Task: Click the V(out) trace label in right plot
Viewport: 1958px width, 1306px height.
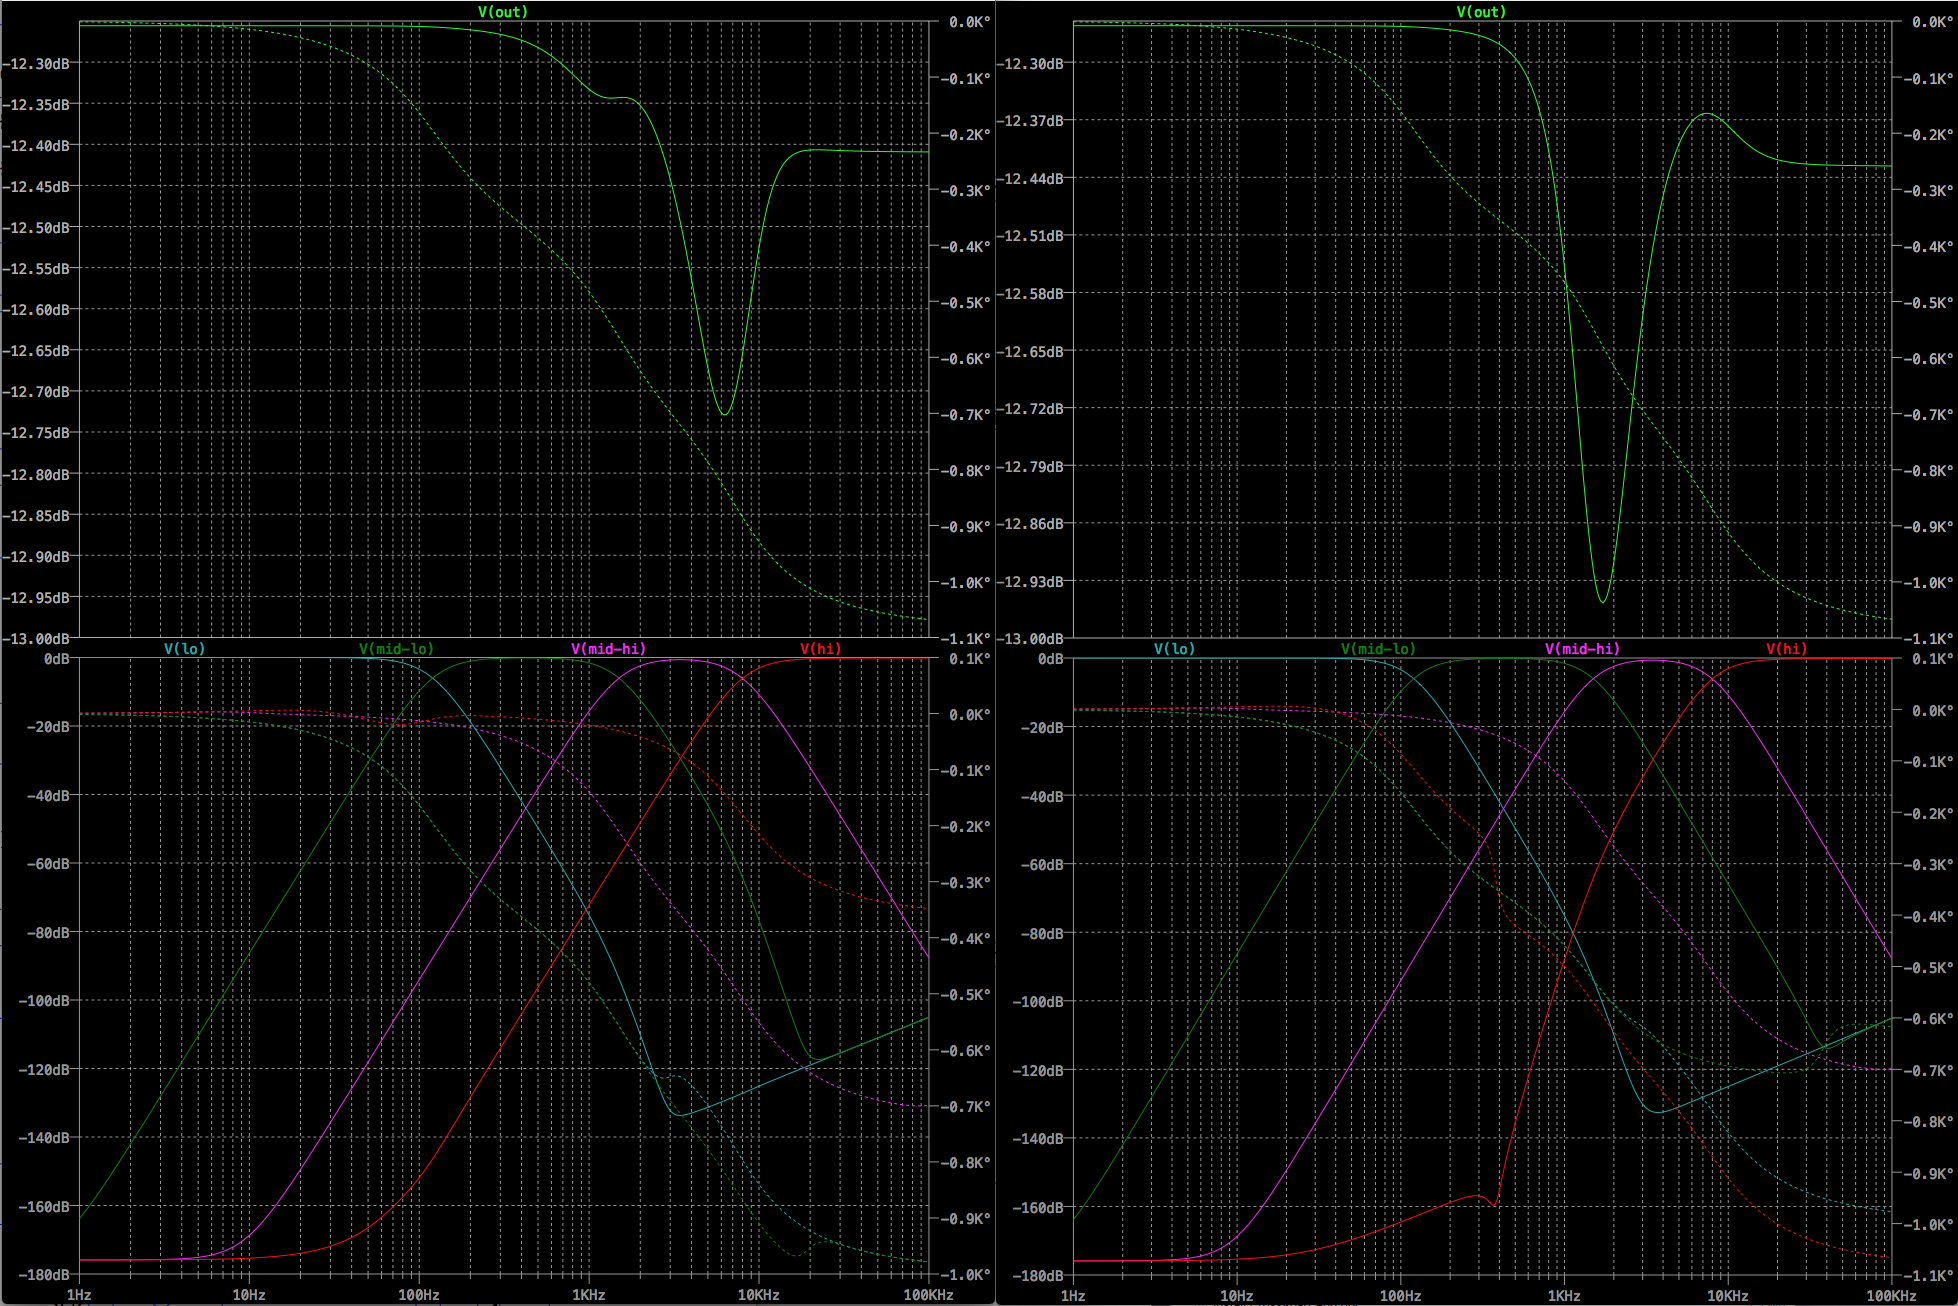Action: coord(1480,12)
